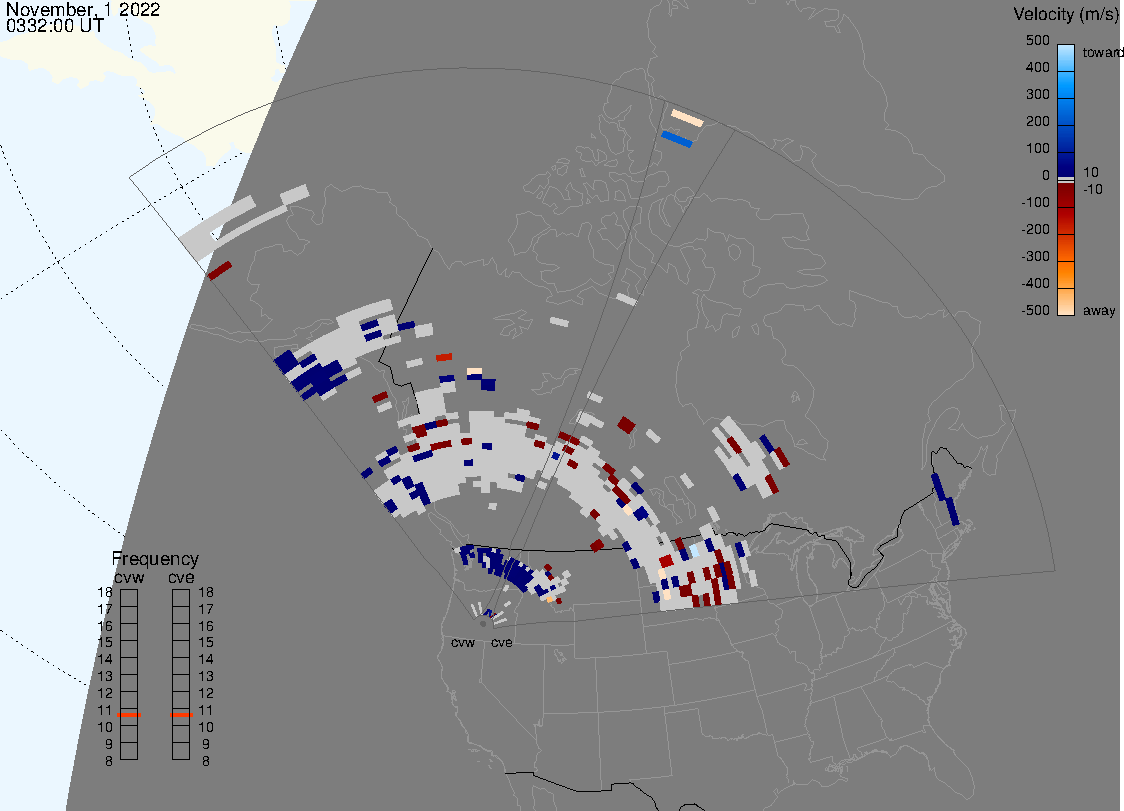
Task: Click the -300 value on the velocity scale
Action: 1035,257
